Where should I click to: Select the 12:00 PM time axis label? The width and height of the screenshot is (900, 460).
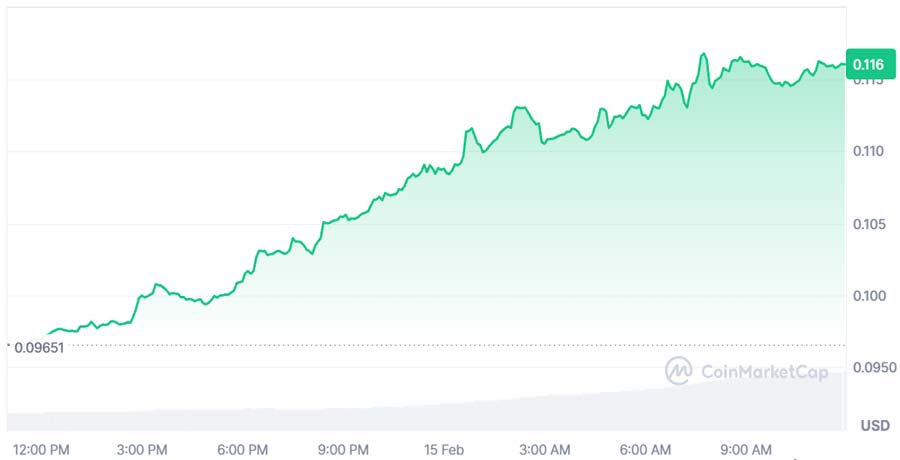click(40, 448)
